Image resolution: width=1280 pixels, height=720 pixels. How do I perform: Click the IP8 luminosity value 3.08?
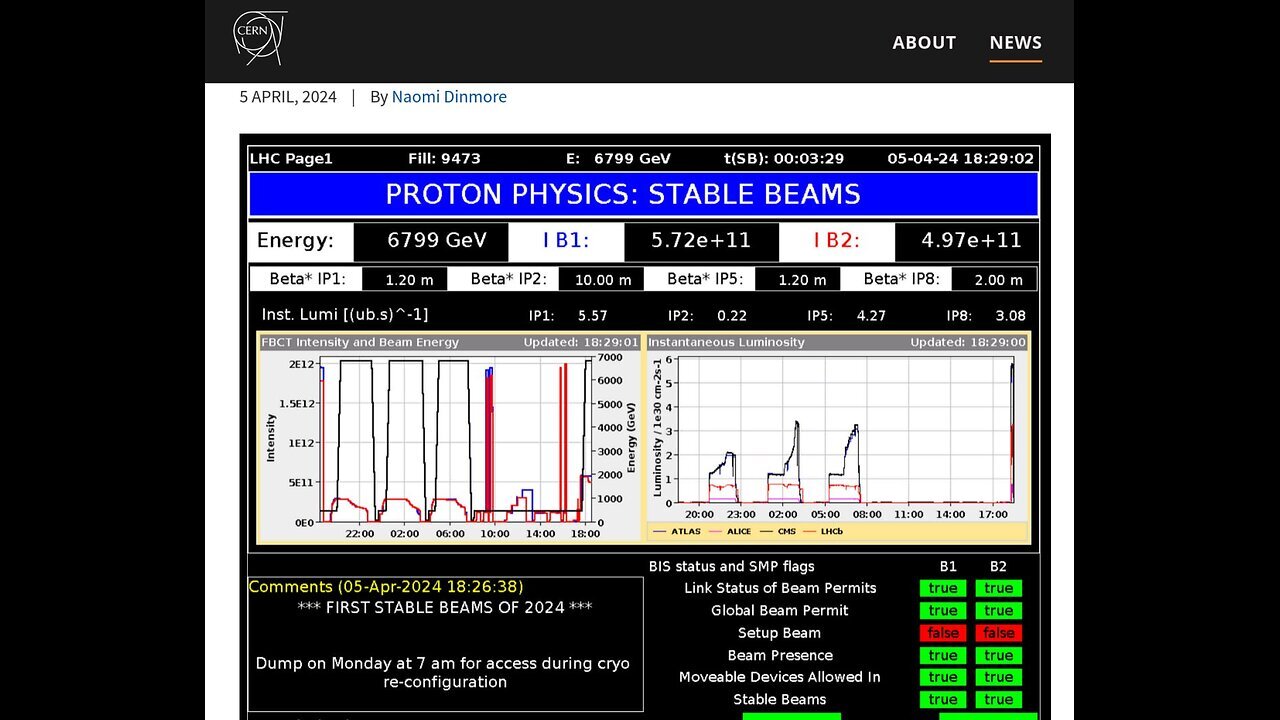pos(1011,315)
